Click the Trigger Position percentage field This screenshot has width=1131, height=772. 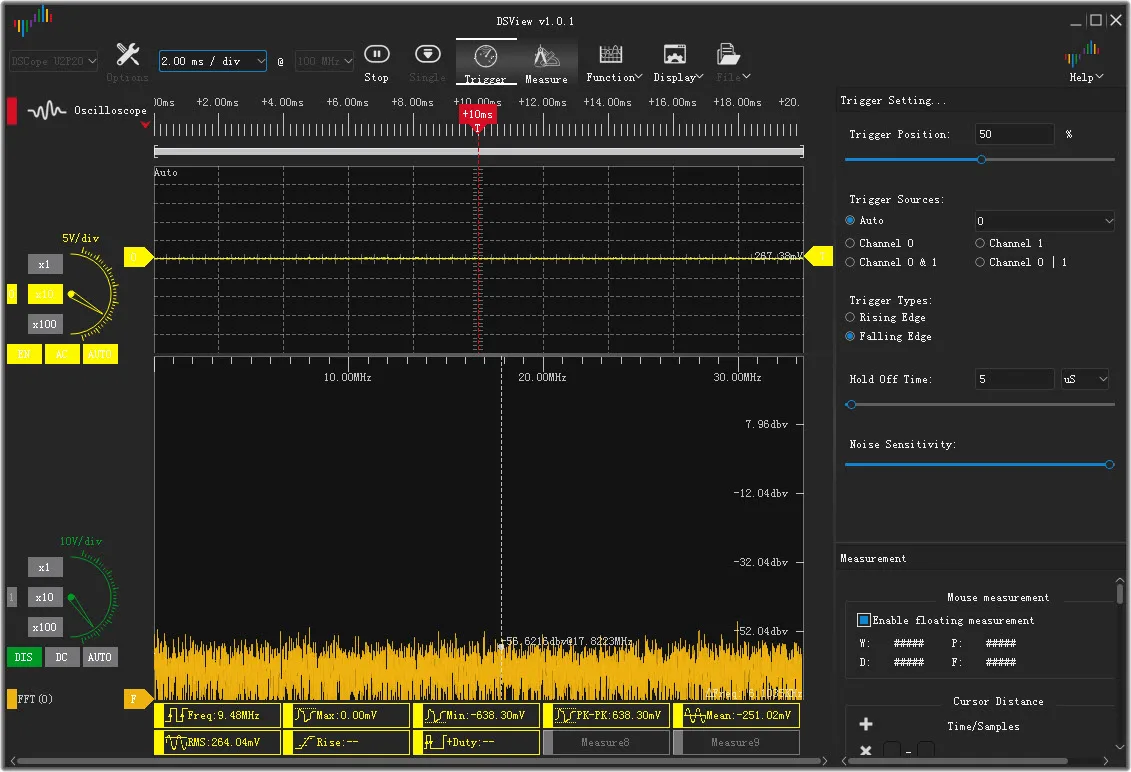pos(1014,134)
